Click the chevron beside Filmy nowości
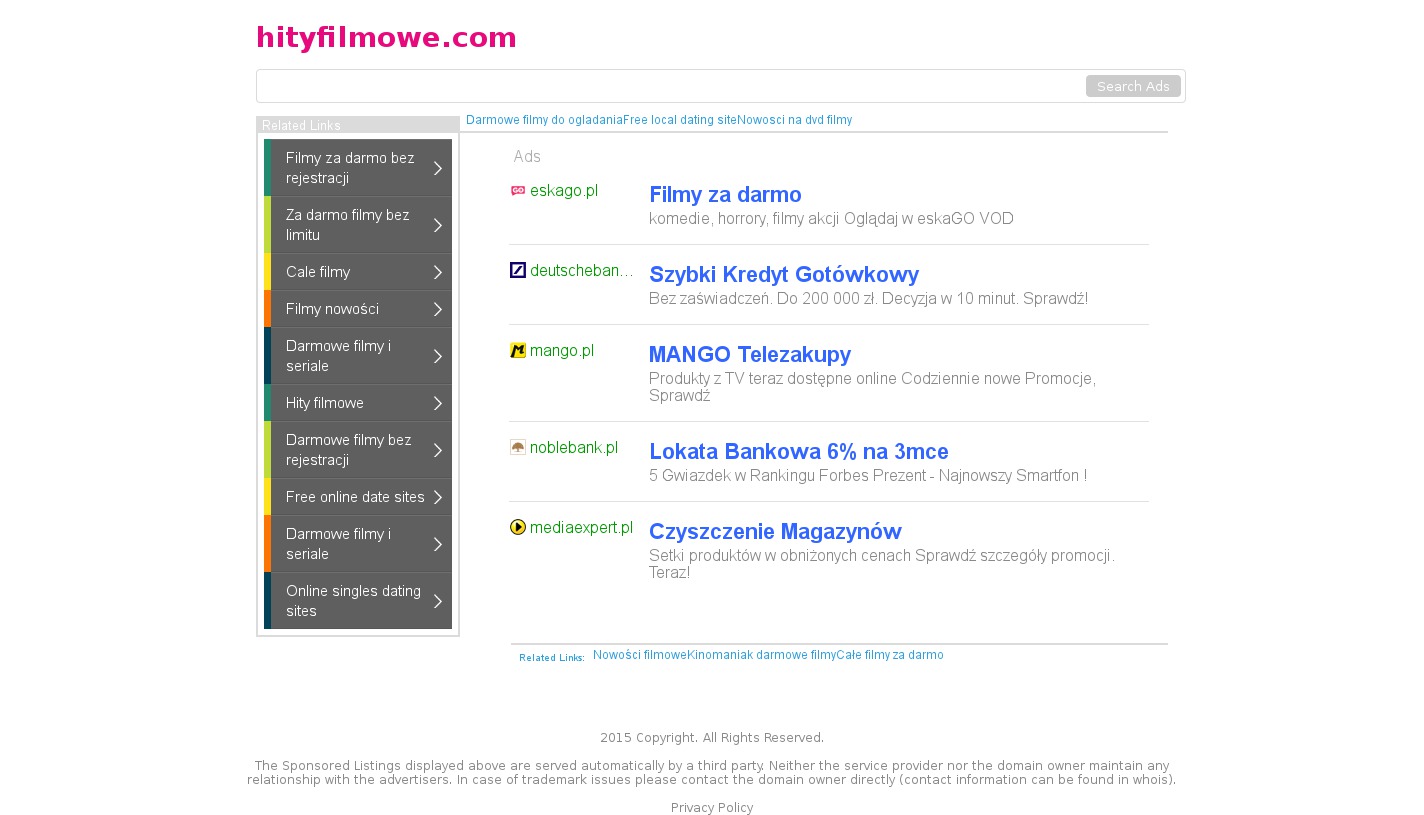 (x=438, y=309)
